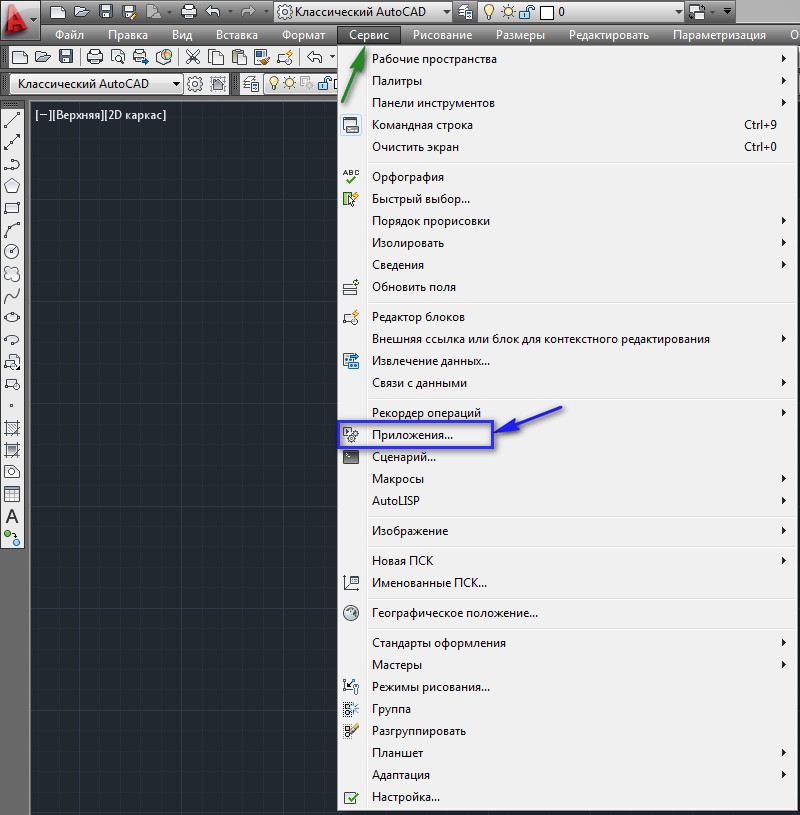Select the Spline drawing tool
800x815 pixels.
(x=12, y=296)
